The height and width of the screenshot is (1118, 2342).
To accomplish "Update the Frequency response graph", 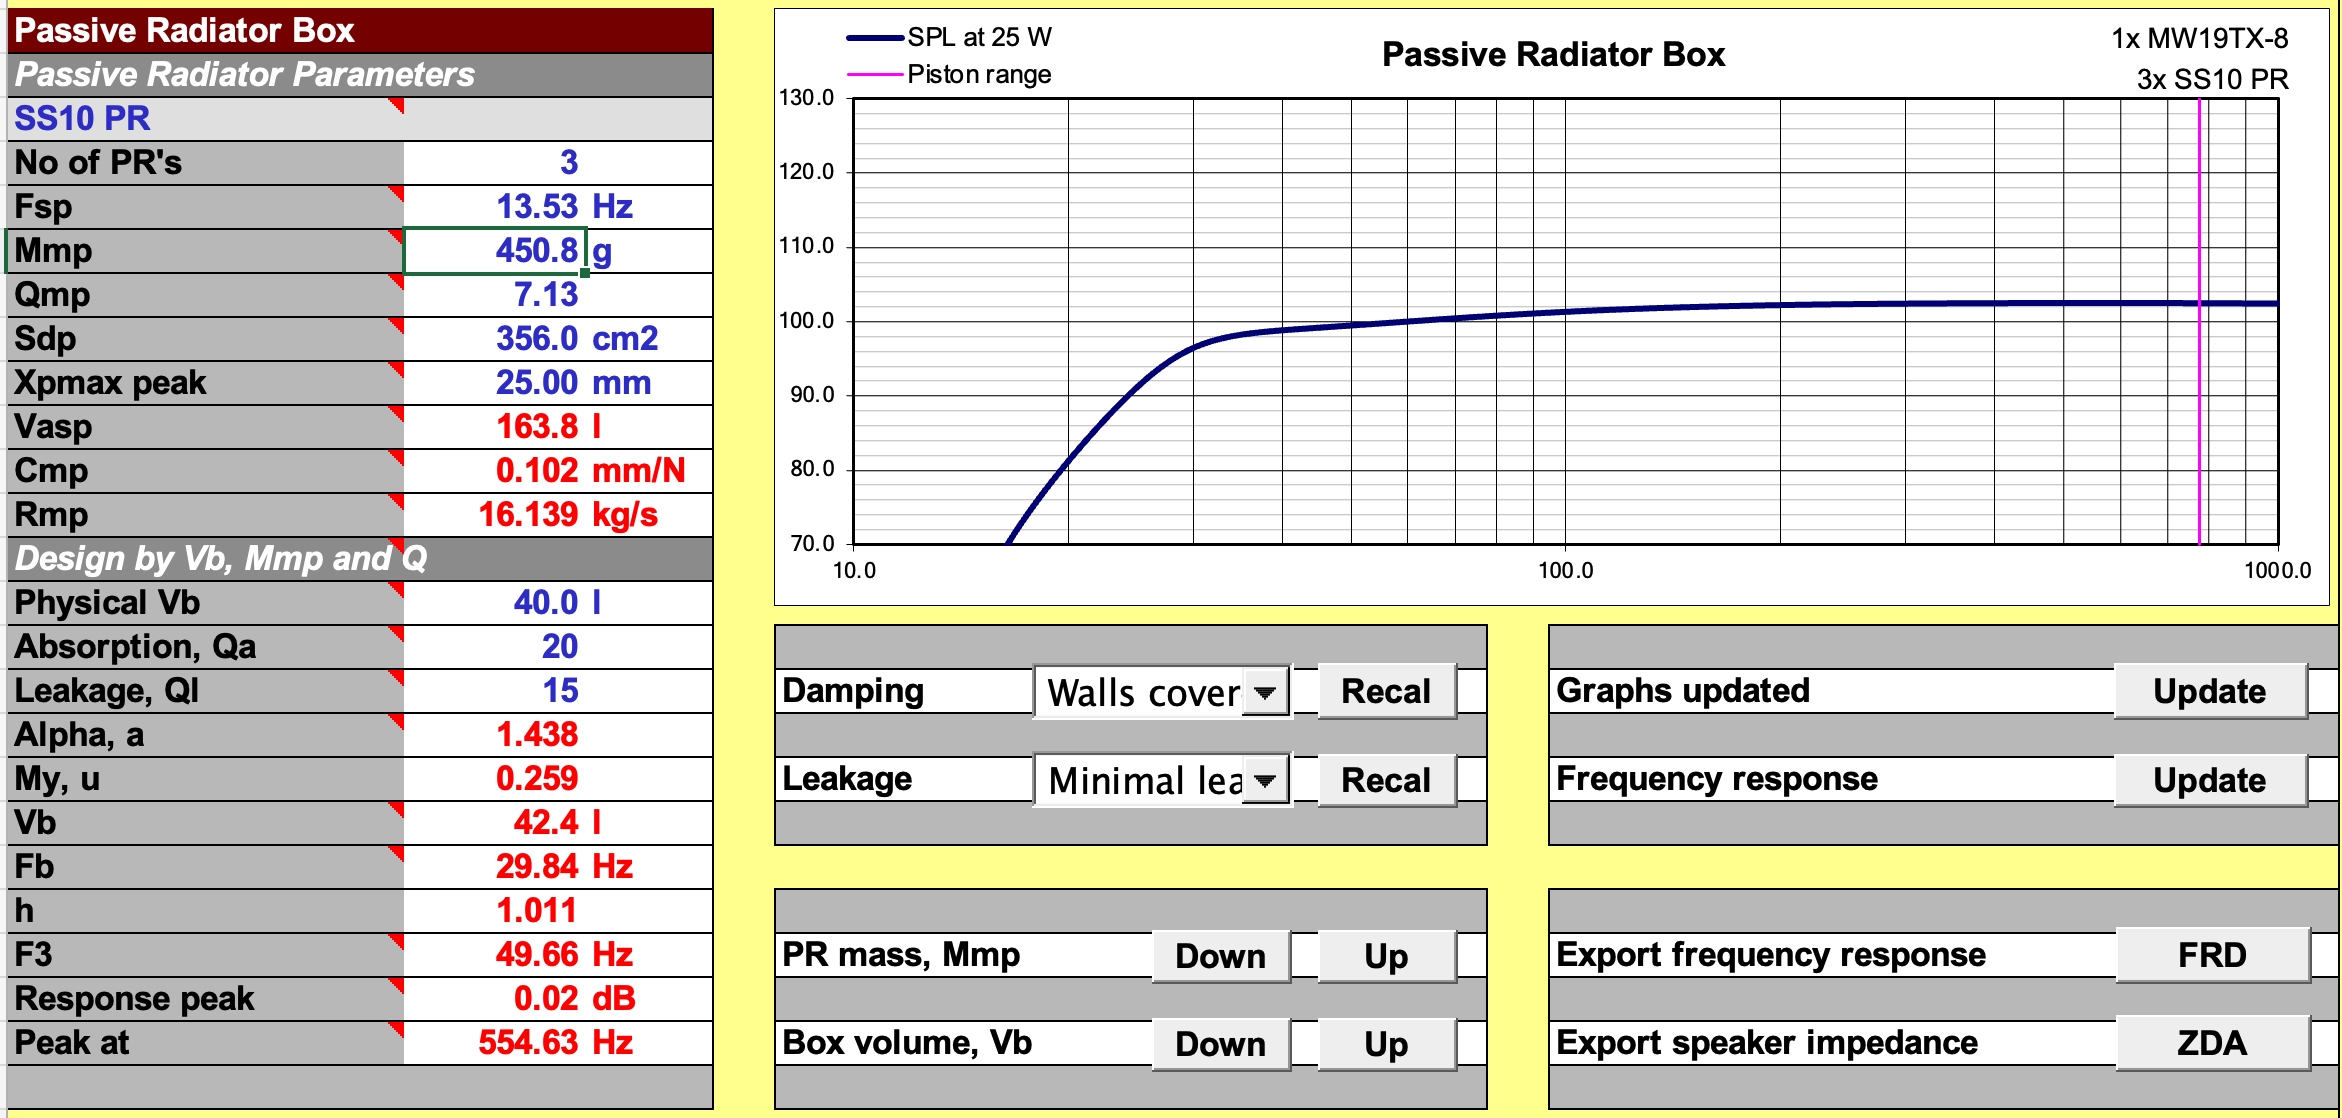I will pos(2210,780).
